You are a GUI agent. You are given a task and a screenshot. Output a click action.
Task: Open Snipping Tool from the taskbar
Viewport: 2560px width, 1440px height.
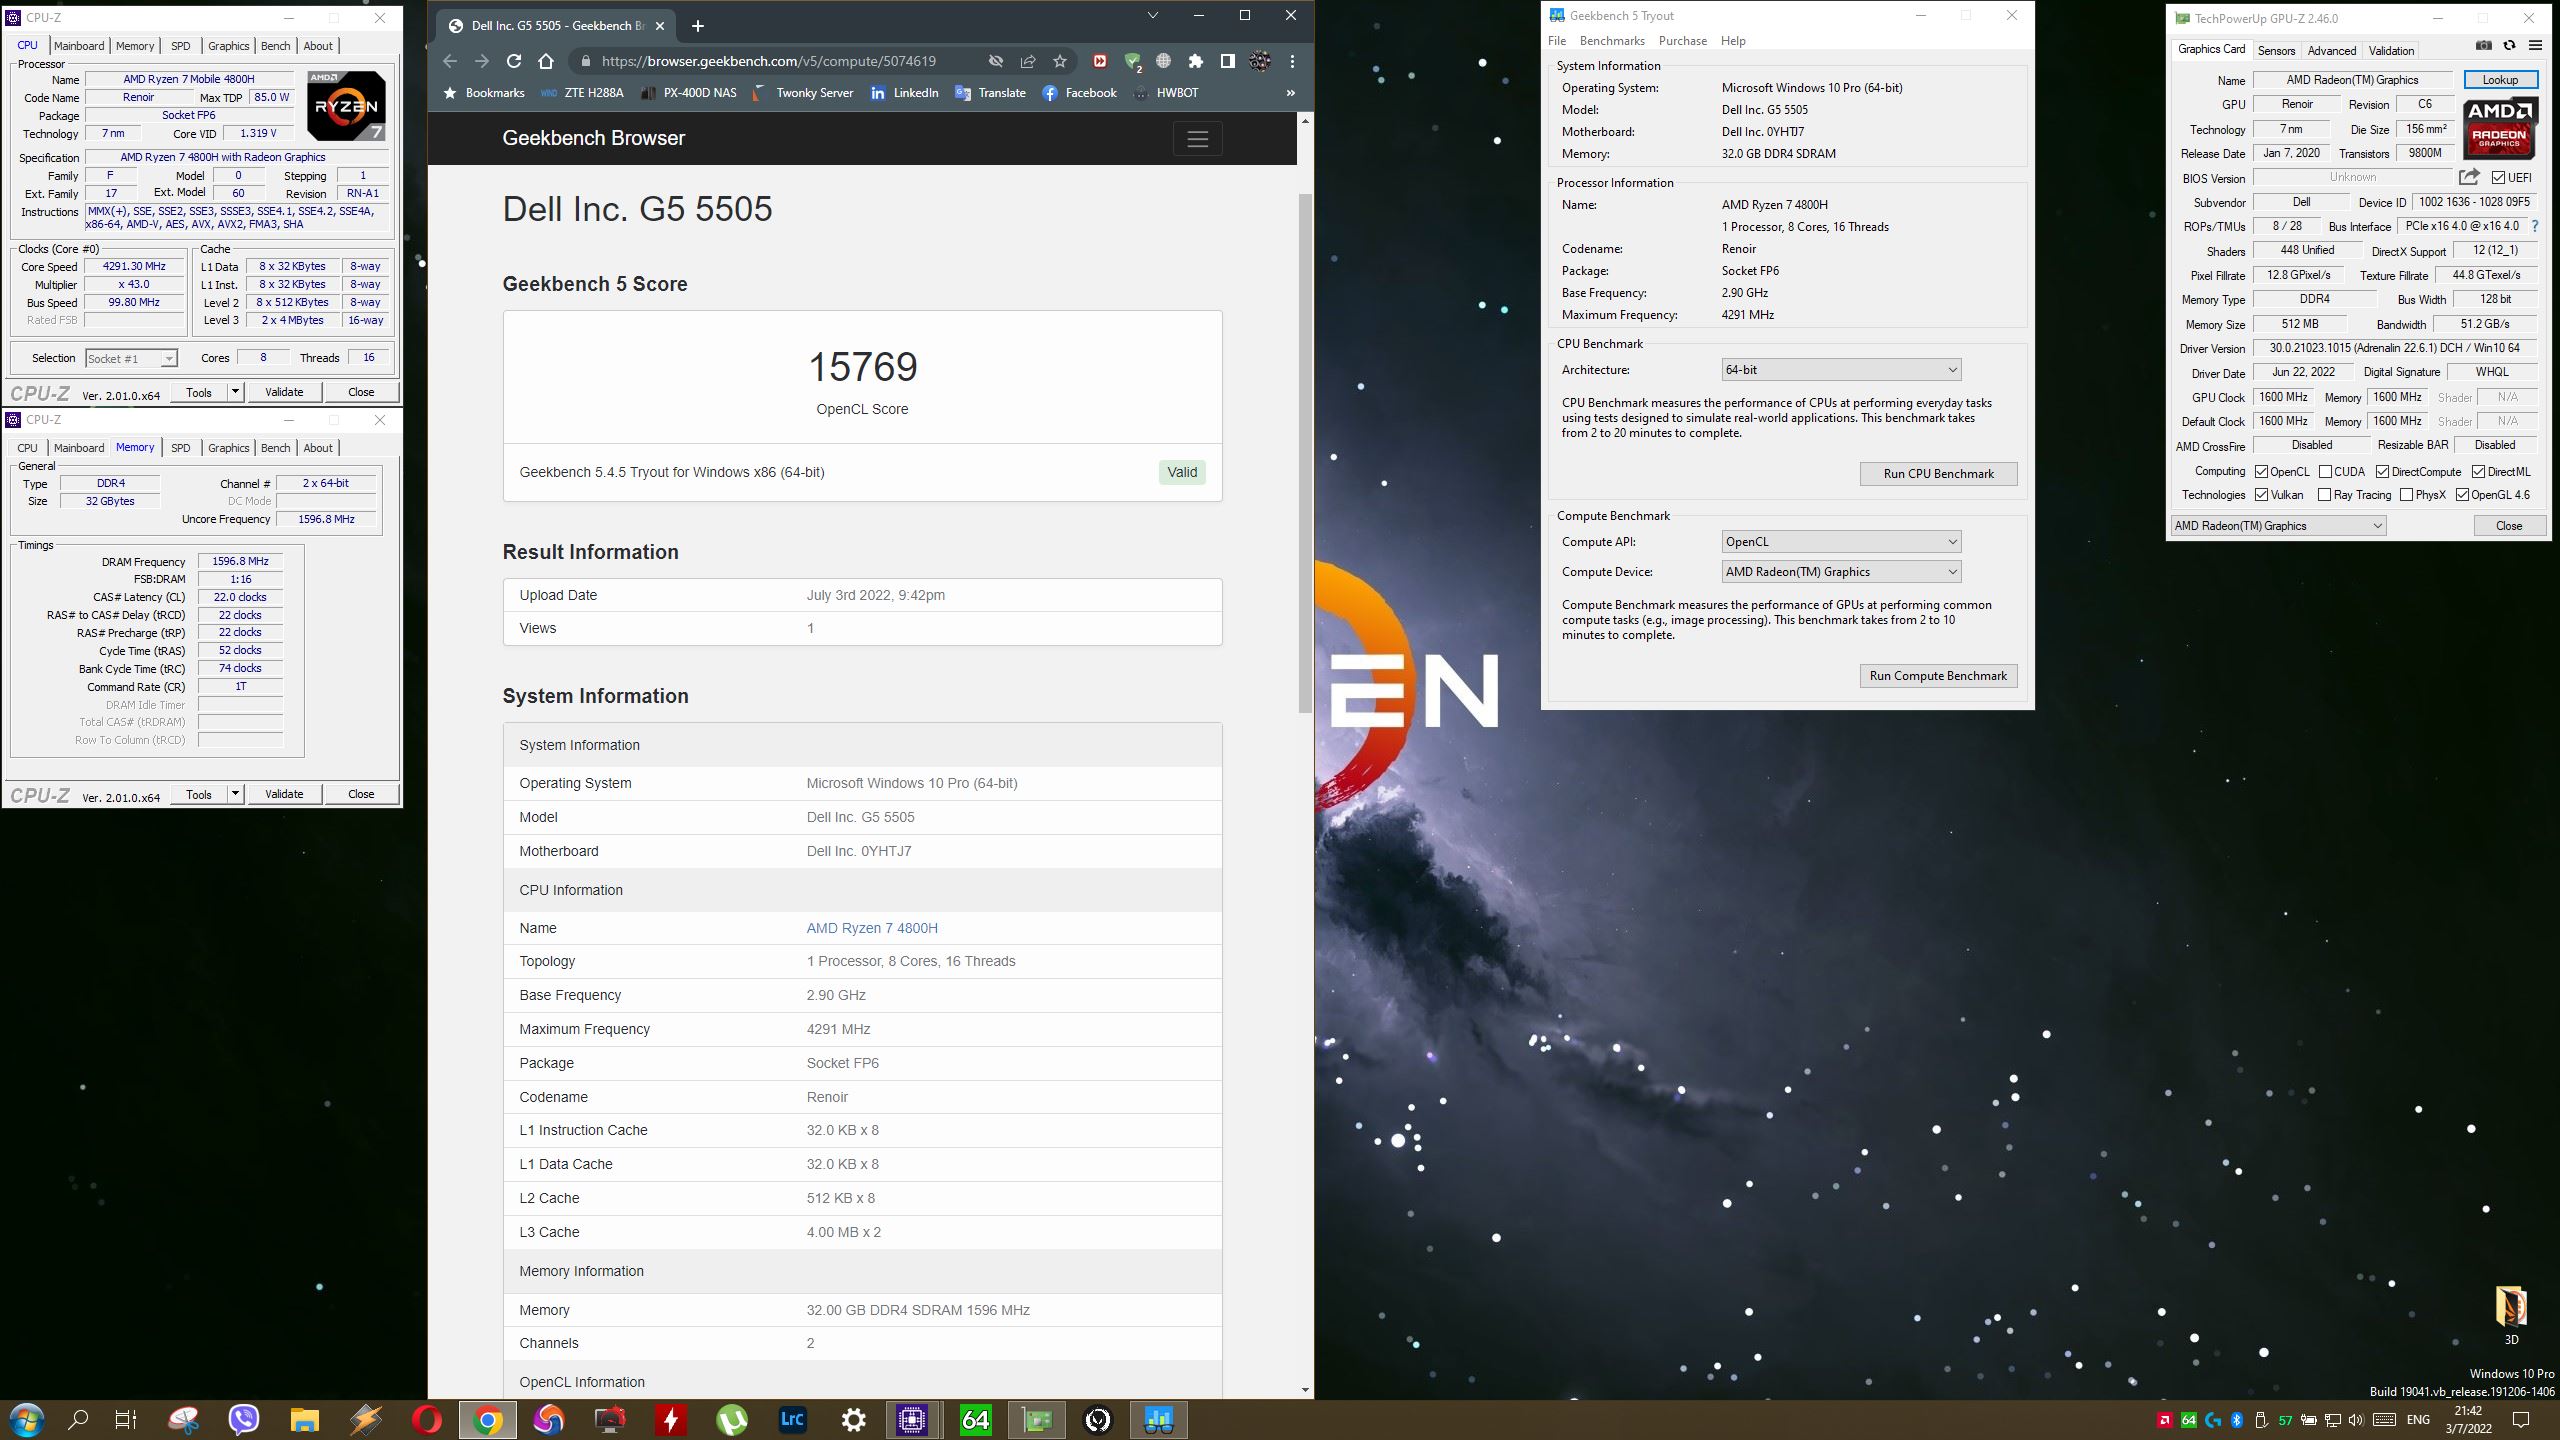183,1419
